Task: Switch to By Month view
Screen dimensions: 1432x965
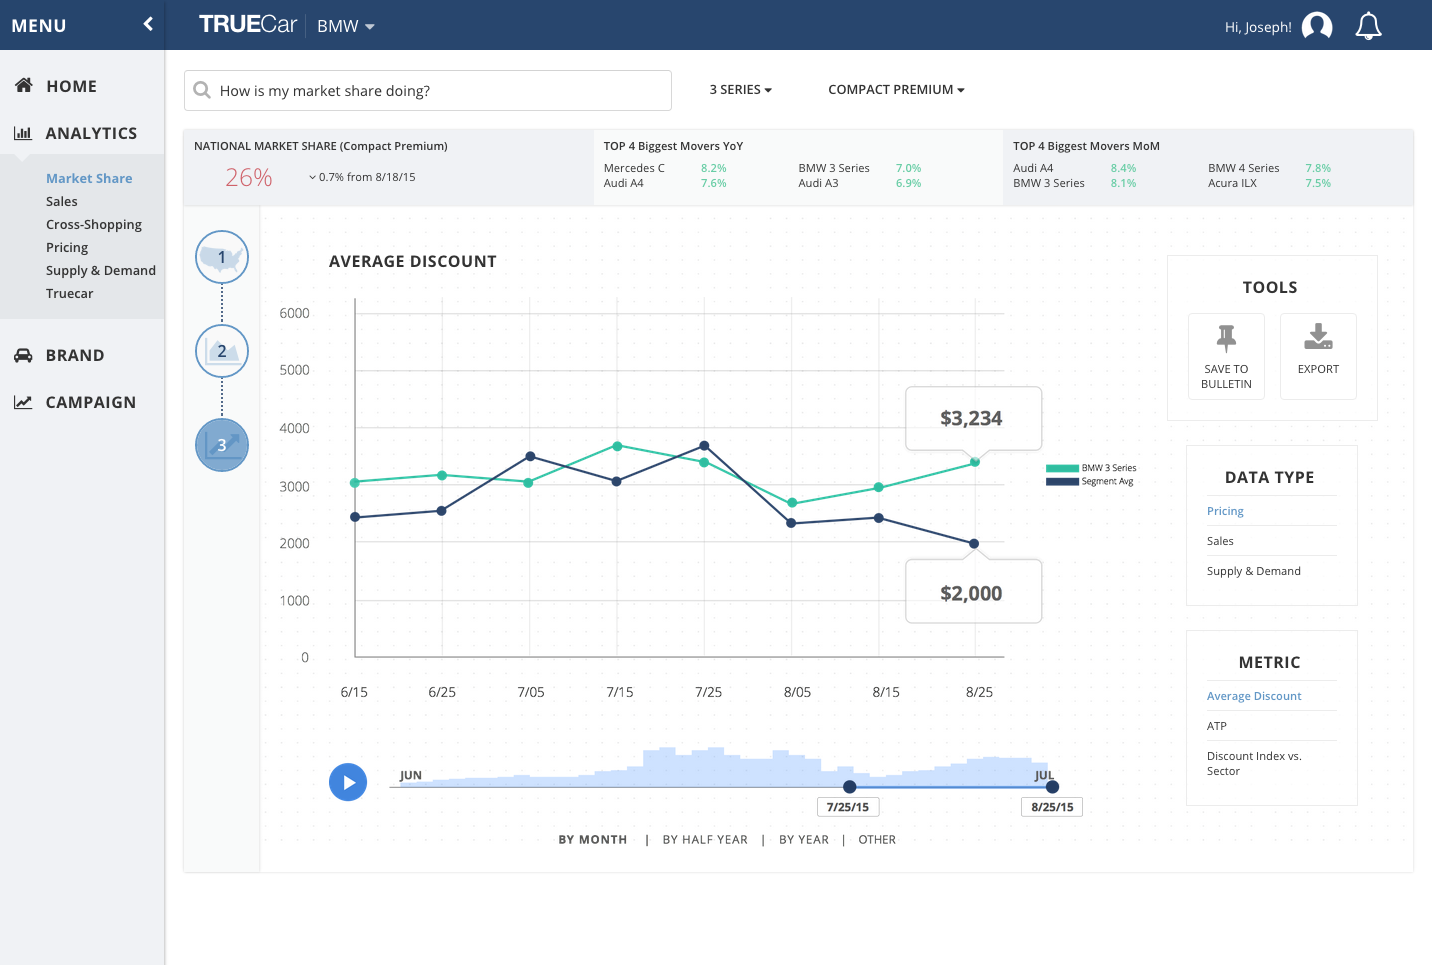Action: point(593,840)
